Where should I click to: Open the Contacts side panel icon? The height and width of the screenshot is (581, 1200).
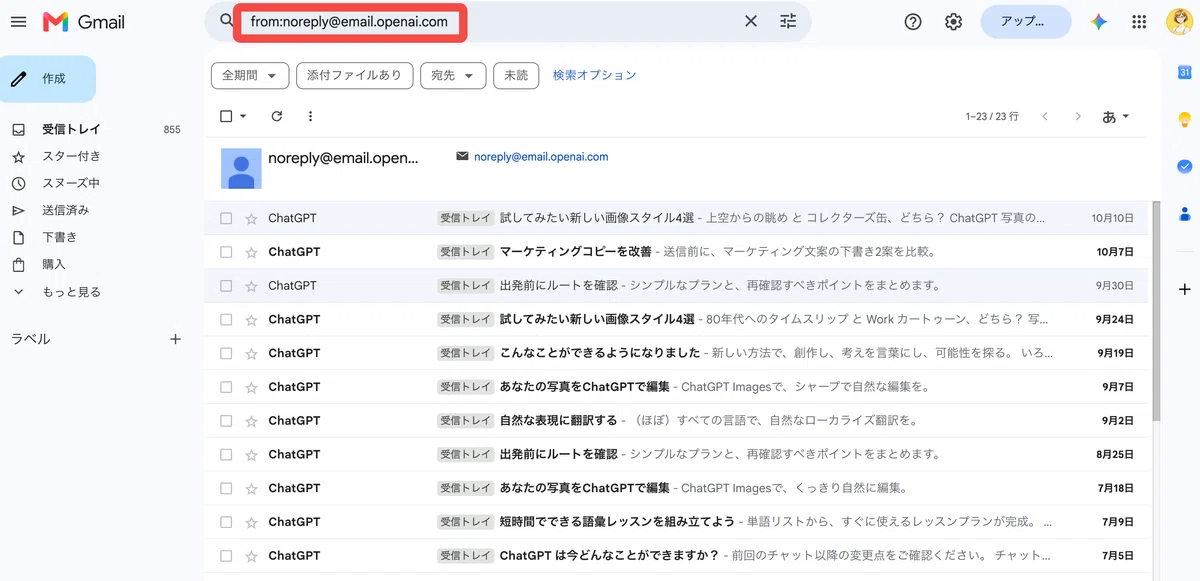1184,213
